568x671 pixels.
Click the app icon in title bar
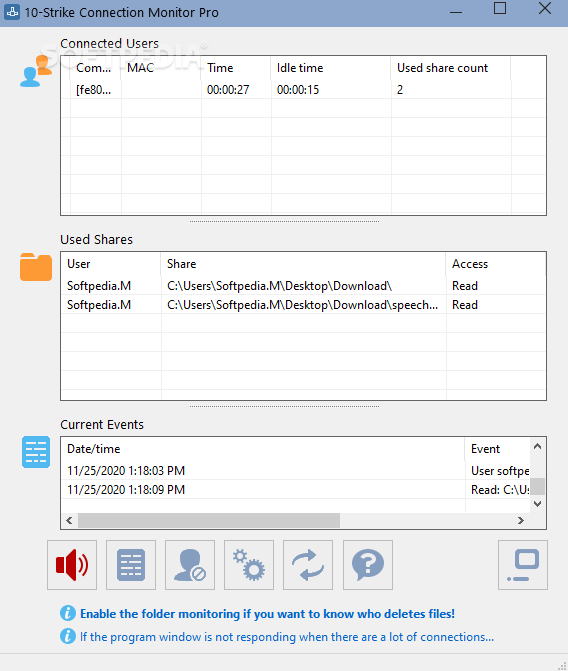[x=12, y=12]
